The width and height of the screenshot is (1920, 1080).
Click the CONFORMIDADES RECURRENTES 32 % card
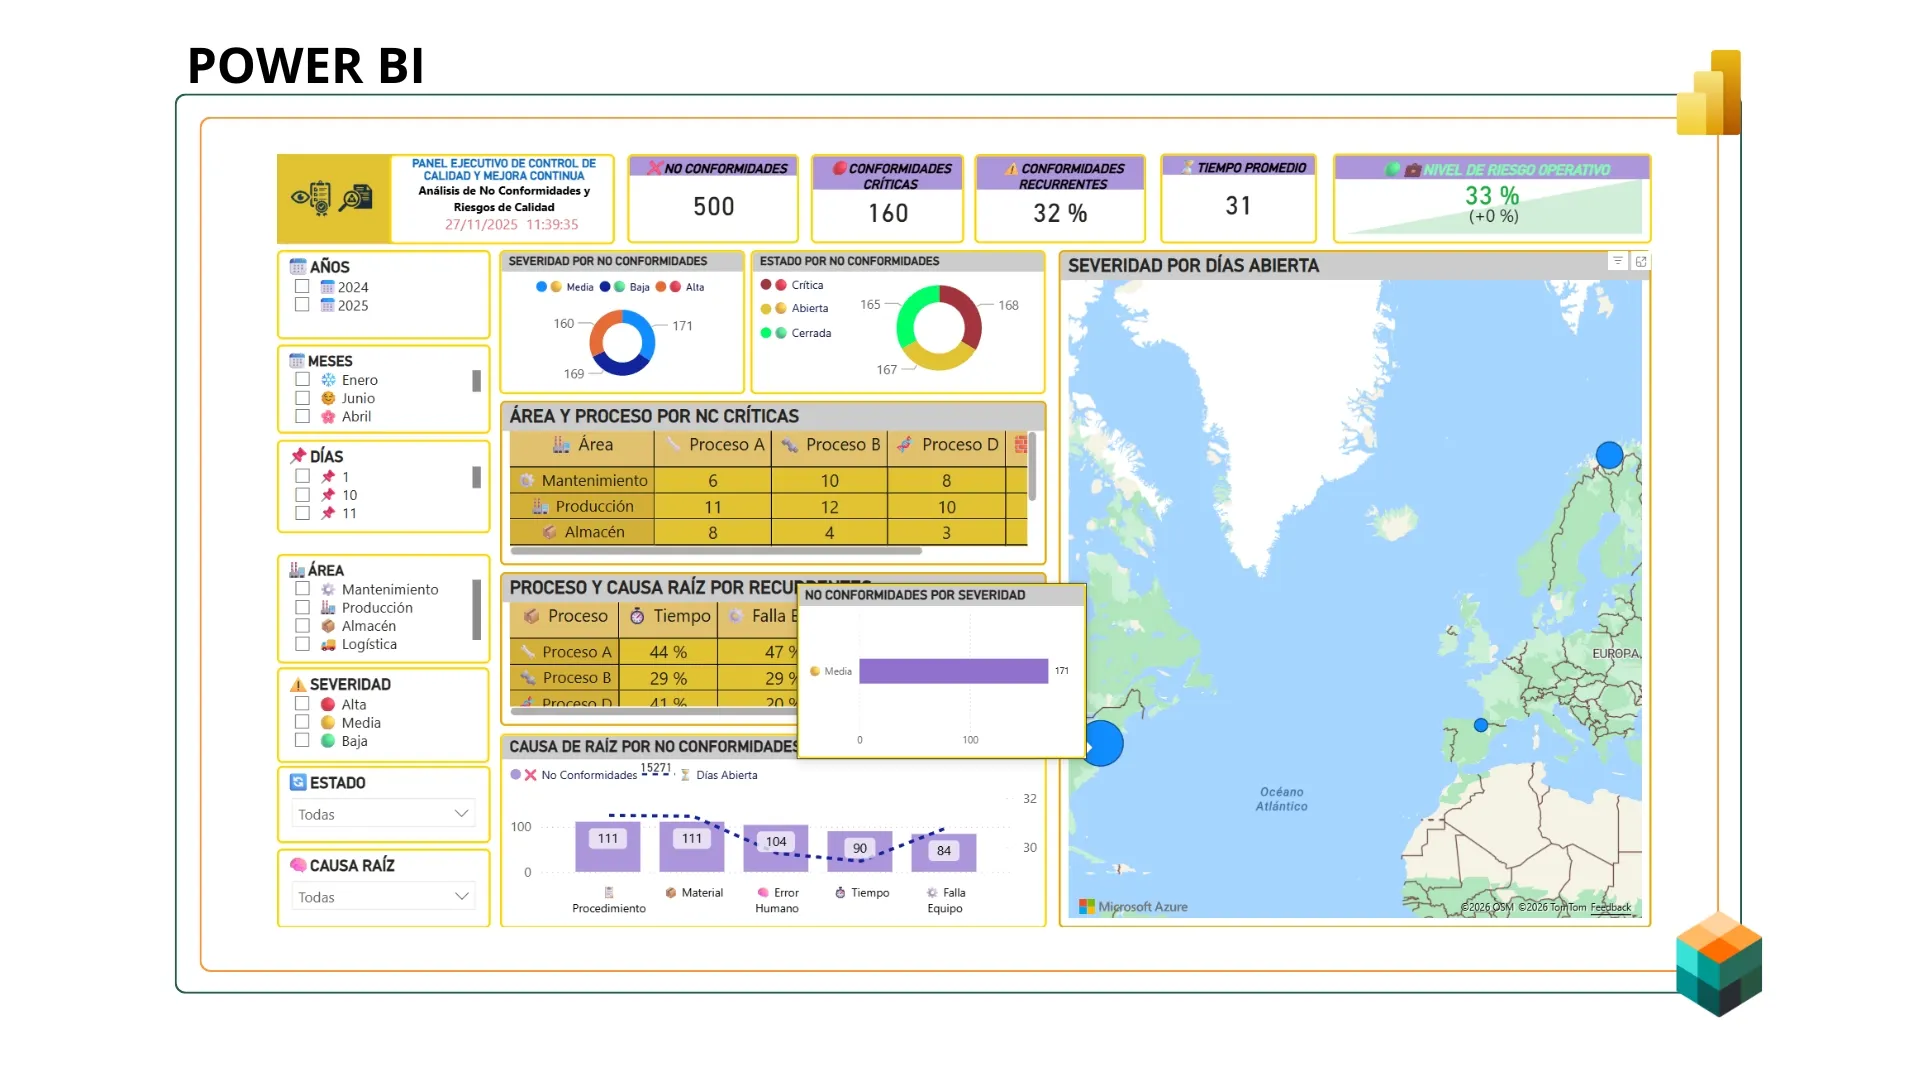[x=1060, y=198]
